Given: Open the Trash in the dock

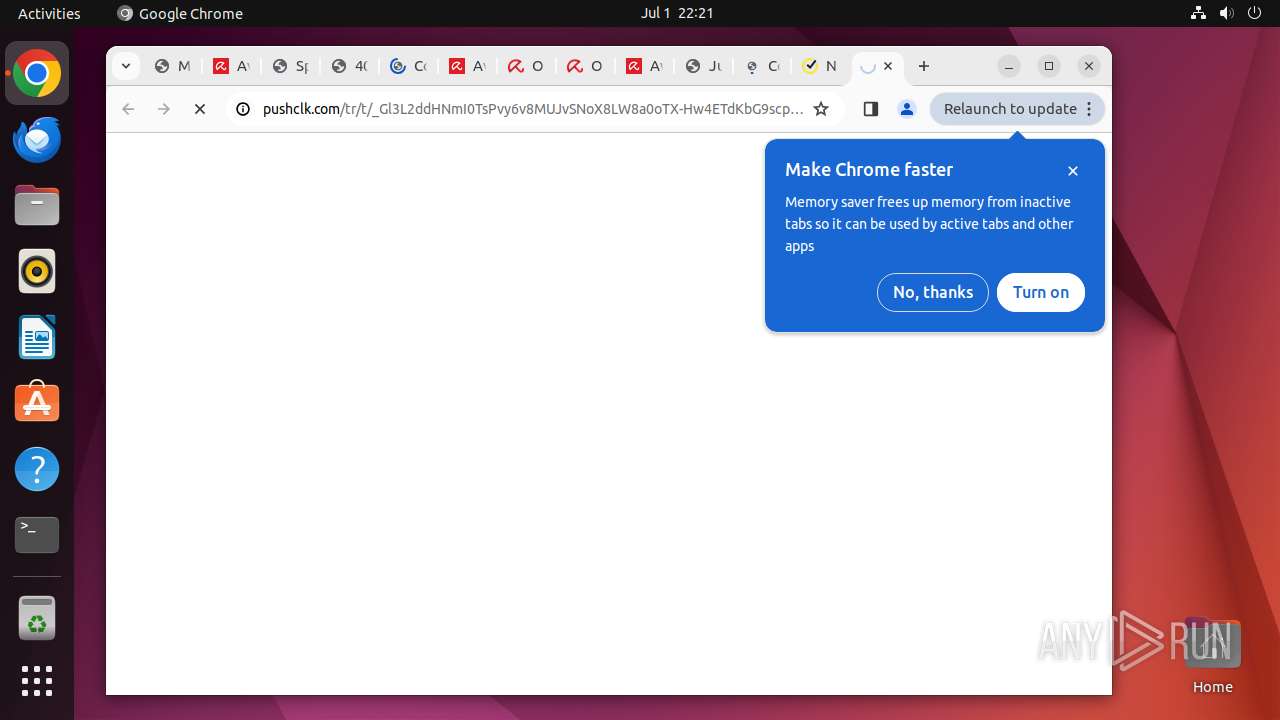Looking at the screenshot, I should pyautogui.click(x=37, y=618).
